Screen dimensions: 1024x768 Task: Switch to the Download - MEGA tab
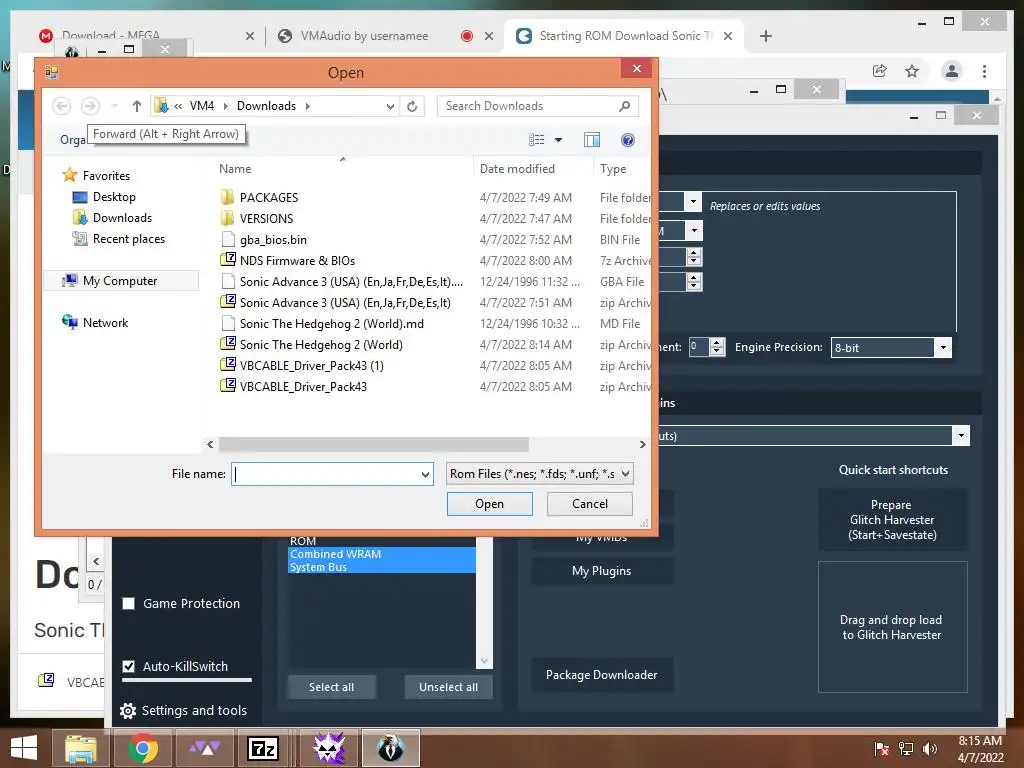point(147,36)
